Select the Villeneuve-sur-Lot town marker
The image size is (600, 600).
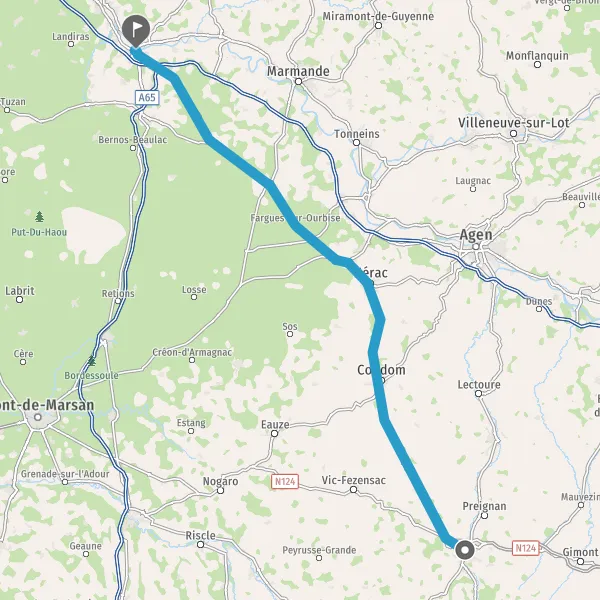pos(514,134)
